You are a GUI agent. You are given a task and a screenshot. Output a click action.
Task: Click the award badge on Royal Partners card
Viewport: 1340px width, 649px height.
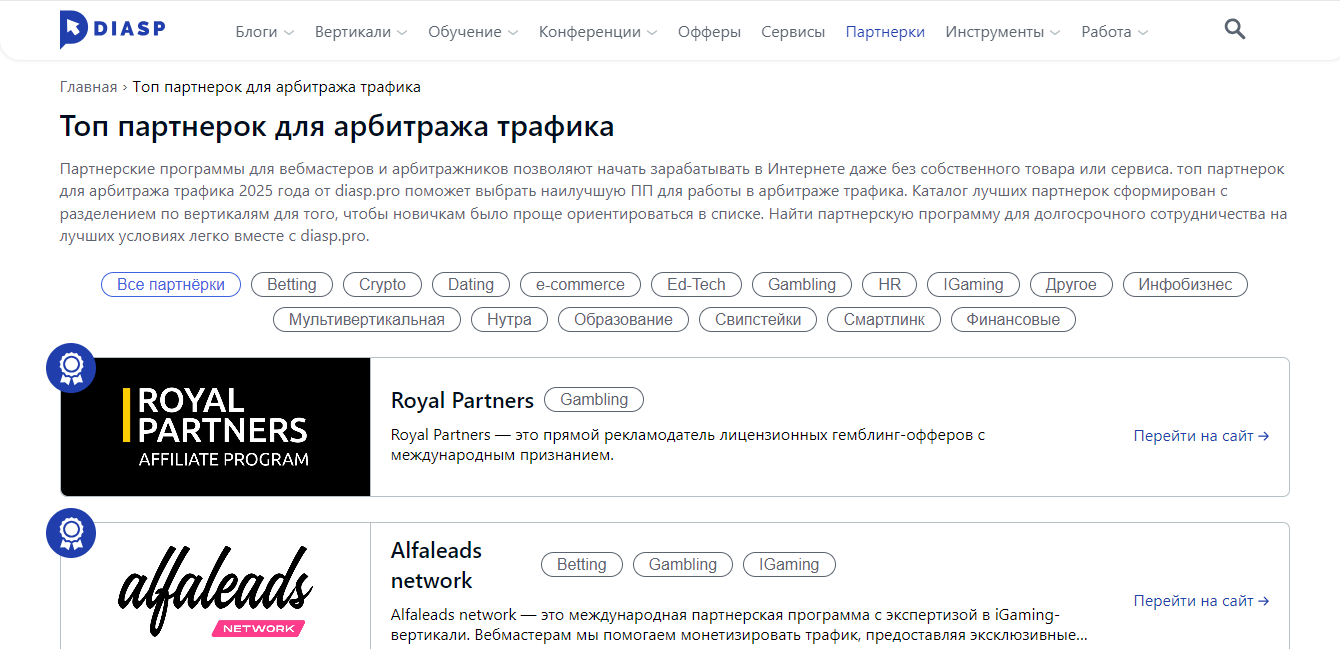(x=71, y=368)
